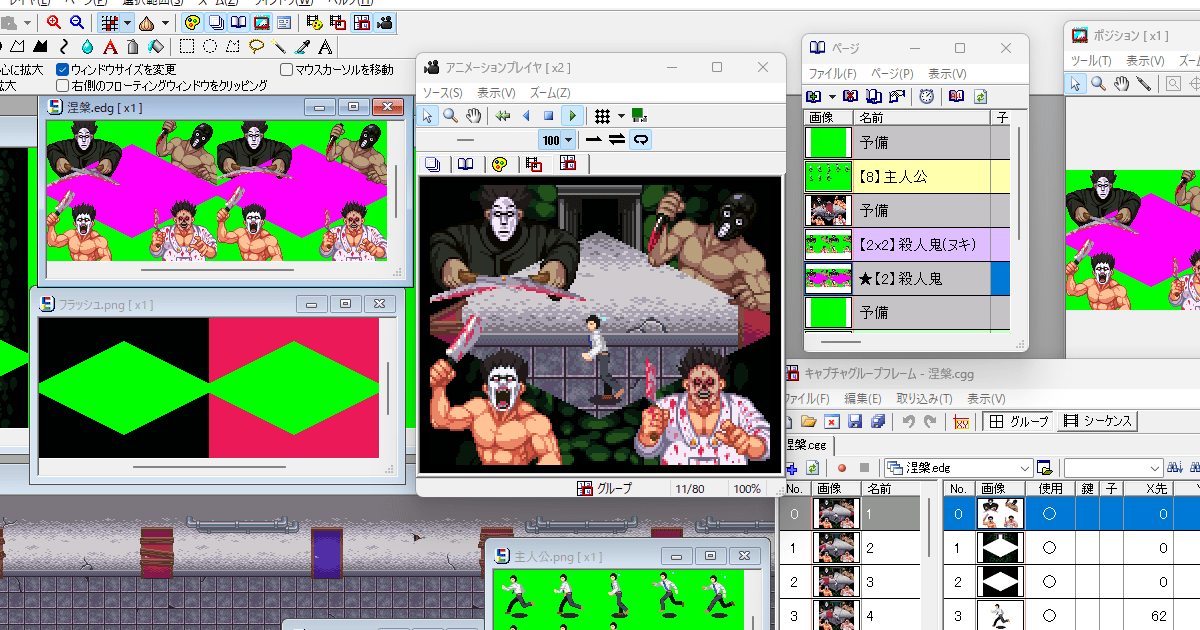Click the blue swatch beside ★【2】殺人鬼 row
The height and width of the screenshot is (630, 1200).
[1000, 279]
